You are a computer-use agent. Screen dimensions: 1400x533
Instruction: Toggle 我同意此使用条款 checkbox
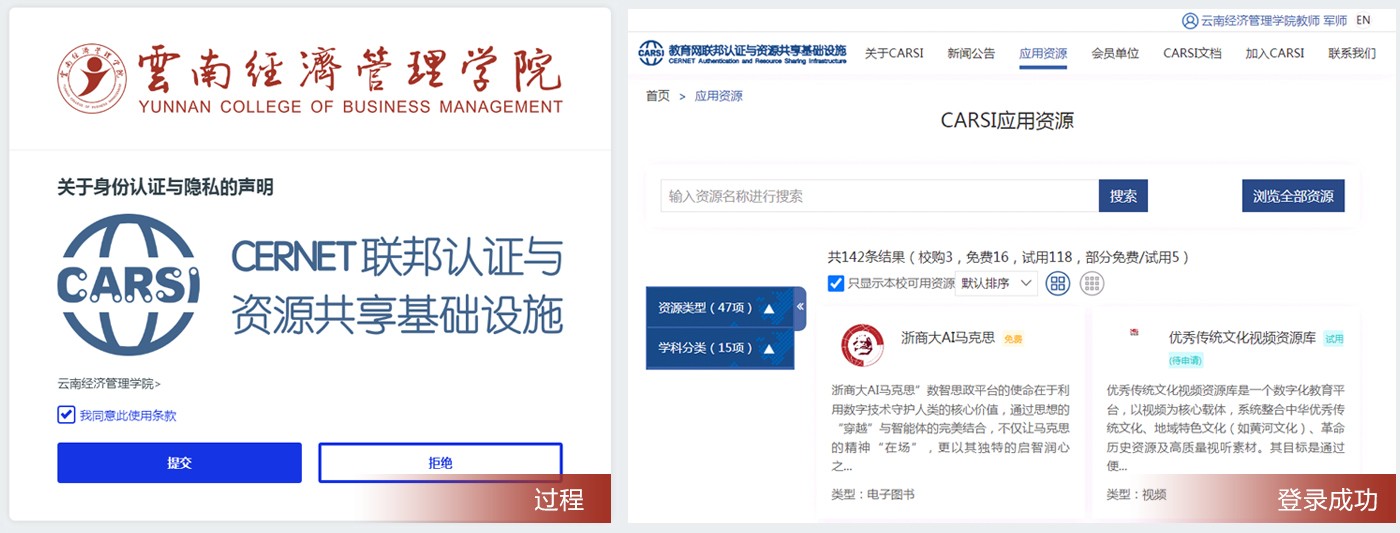coord(67,415)
